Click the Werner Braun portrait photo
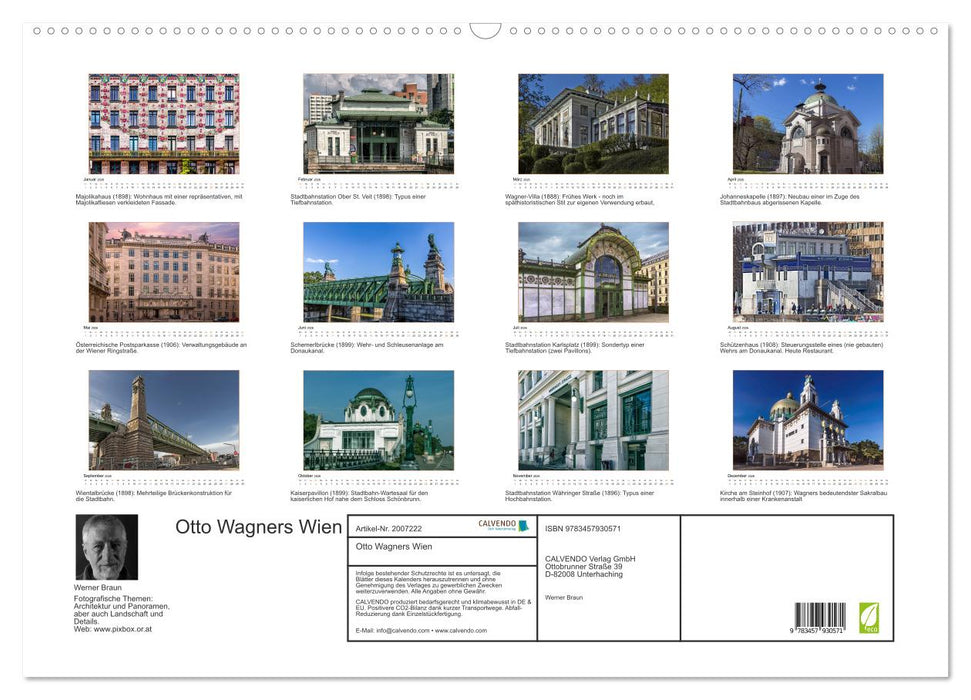 [109, 548]
